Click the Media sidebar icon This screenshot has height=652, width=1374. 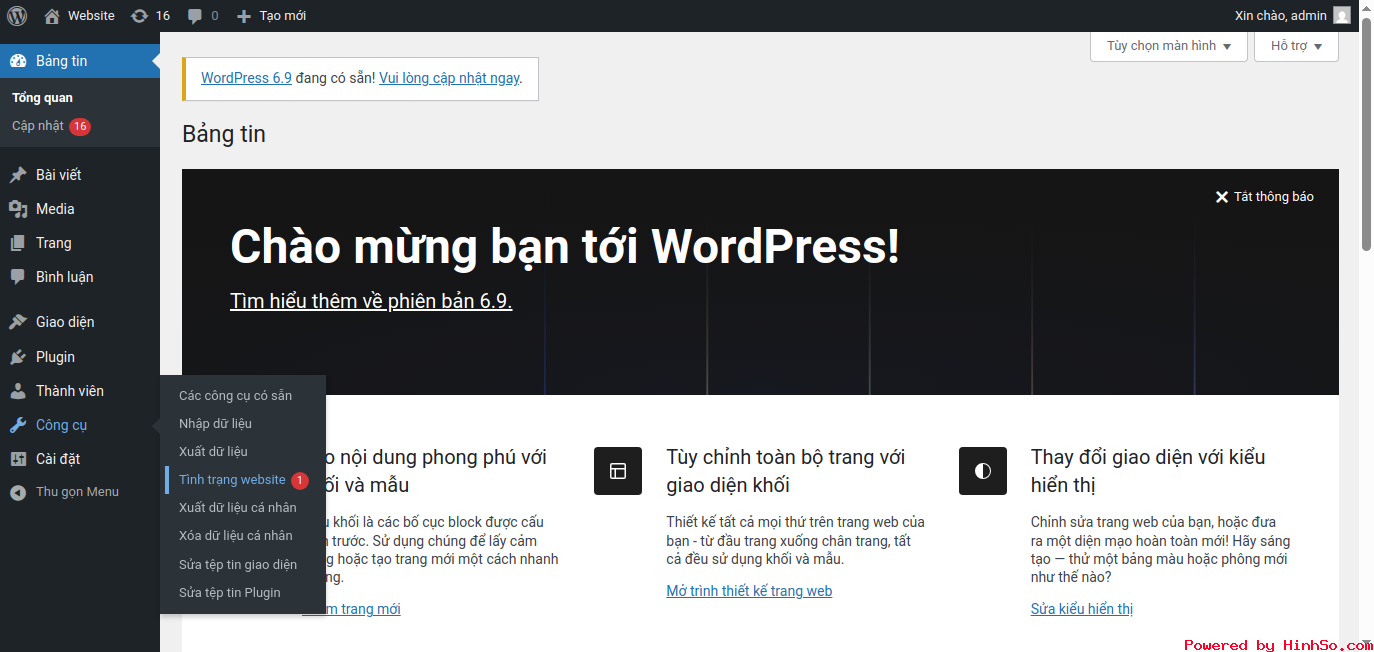click(18, 209)
